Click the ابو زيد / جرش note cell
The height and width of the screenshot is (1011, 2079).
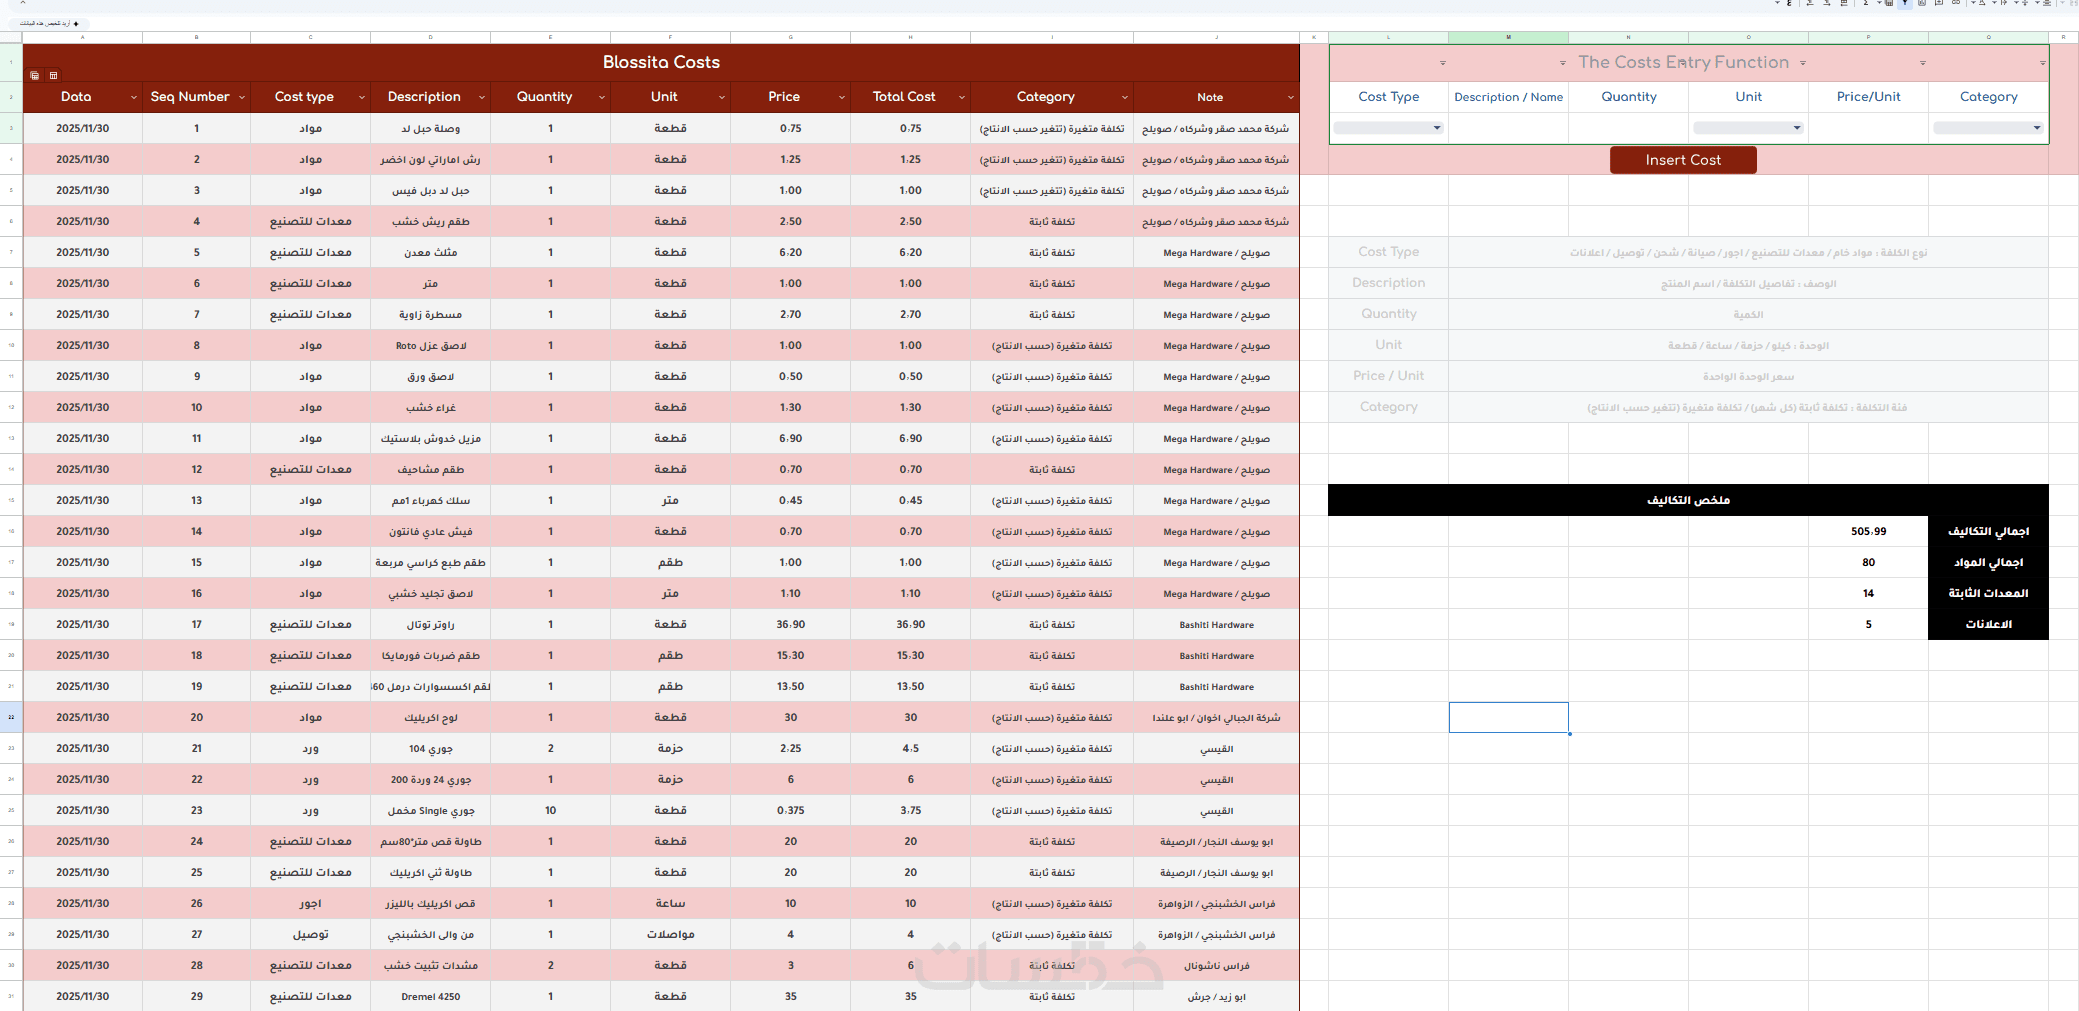click(1216, 996)
